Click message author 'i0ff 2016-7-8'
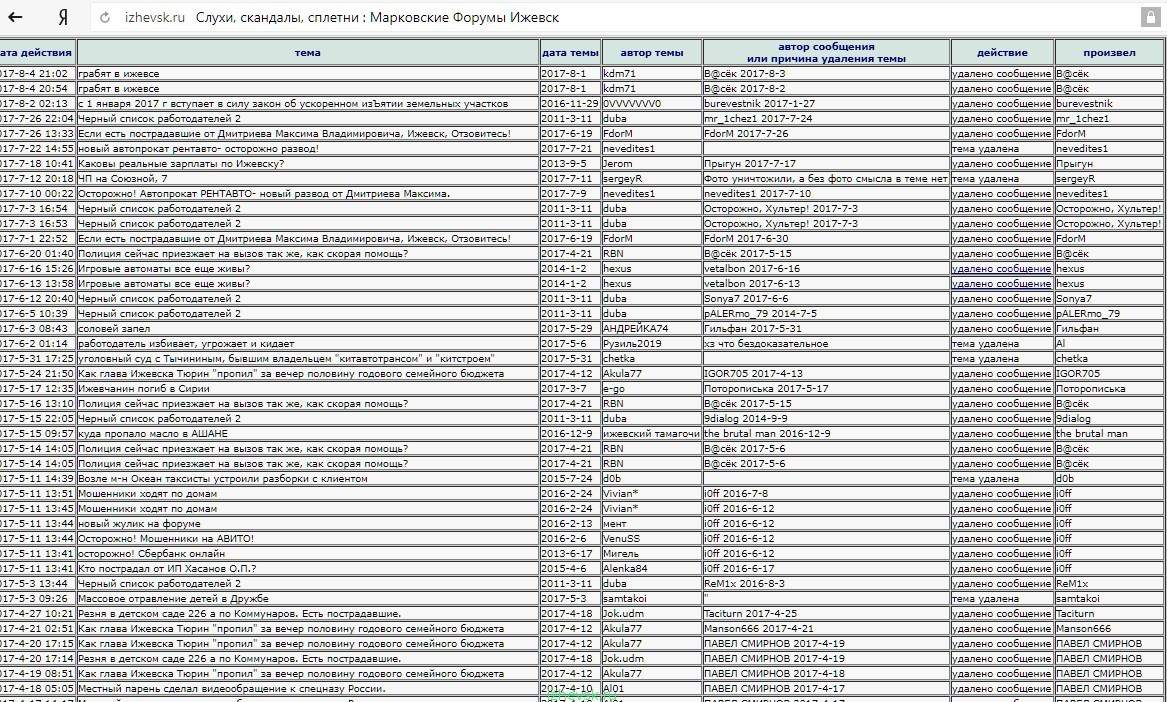The image size is (1167, 702). click(736, 494)
